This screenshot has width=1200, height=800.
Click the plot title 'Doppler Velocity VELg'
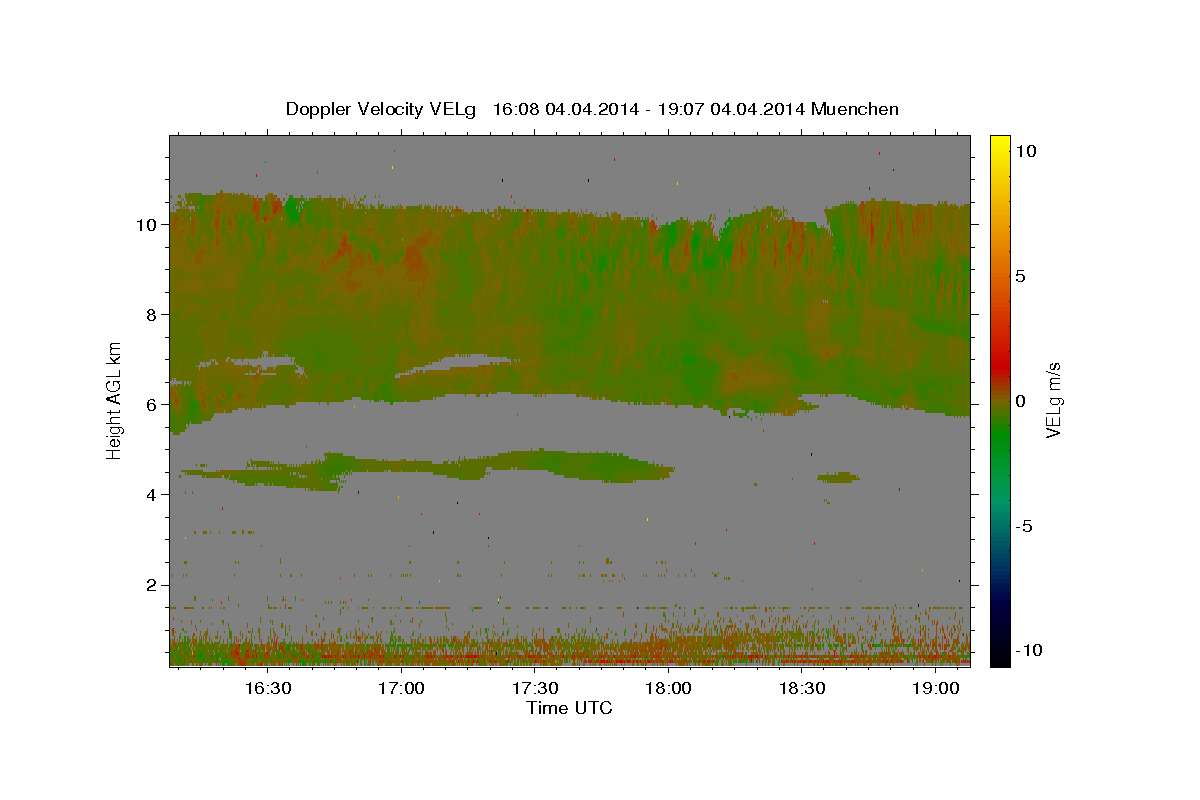coord(383,109)
